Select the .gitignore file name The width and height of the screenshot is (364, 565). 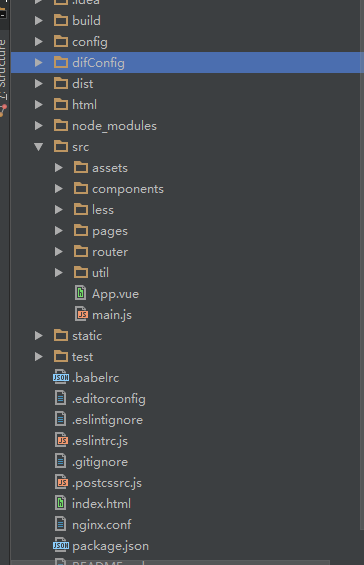coord(100,462)
